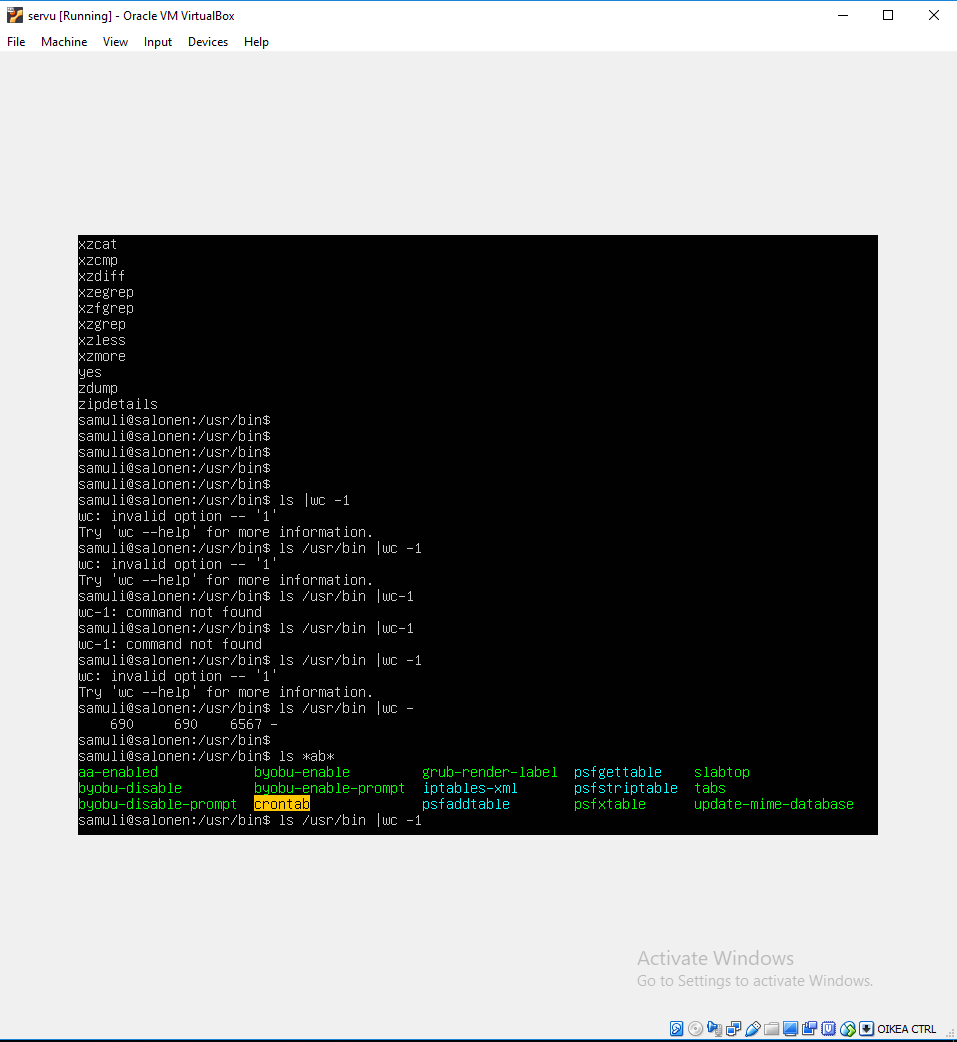Toggle the mouse integration status icon
Screen dimensions: 957x1042
[x=847, y=1028]
